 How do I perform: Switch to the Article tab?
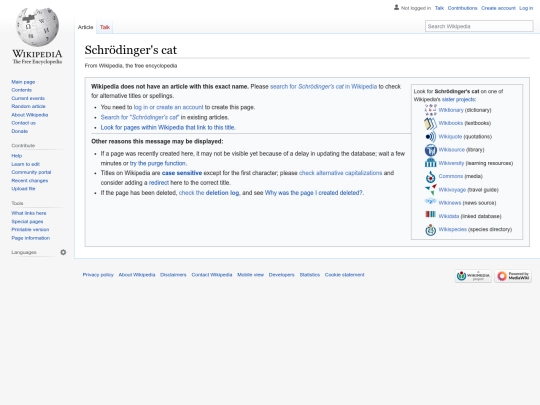click(x=85, y=27)
